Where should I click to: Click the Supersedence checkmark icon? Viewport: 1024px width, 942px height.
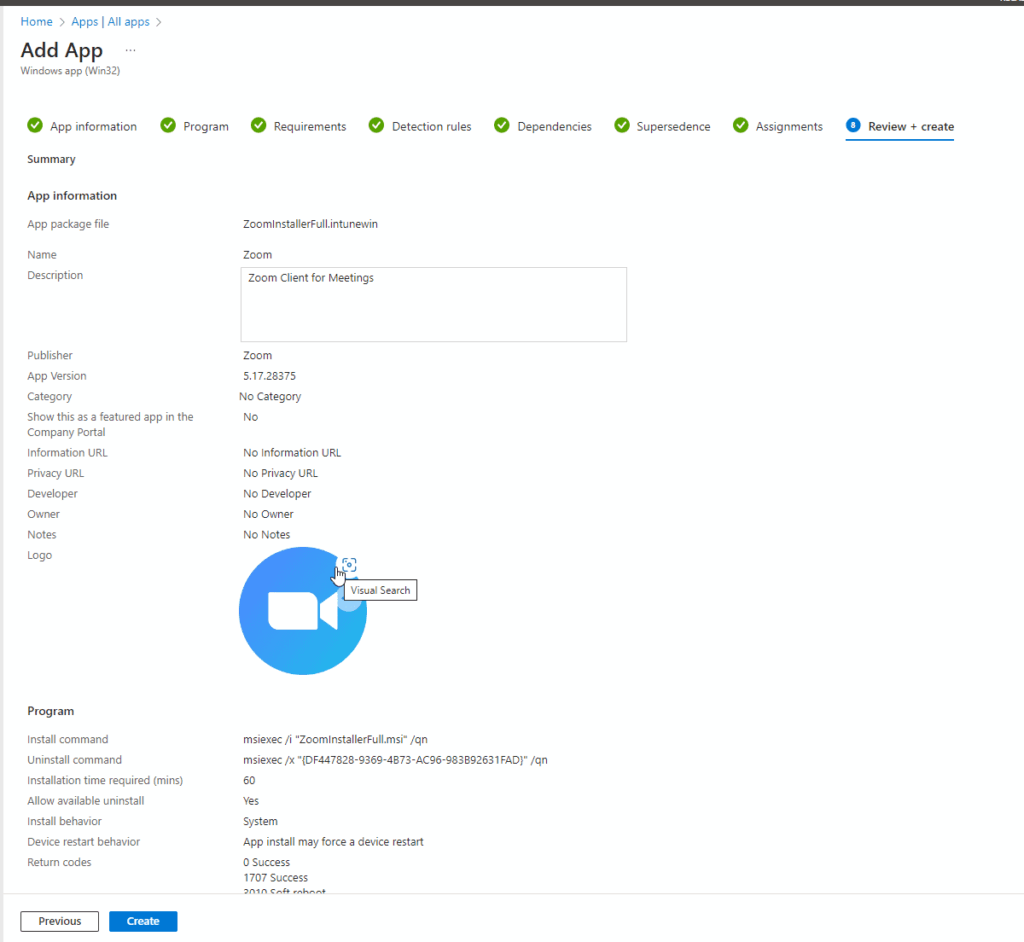coord(624,125)
